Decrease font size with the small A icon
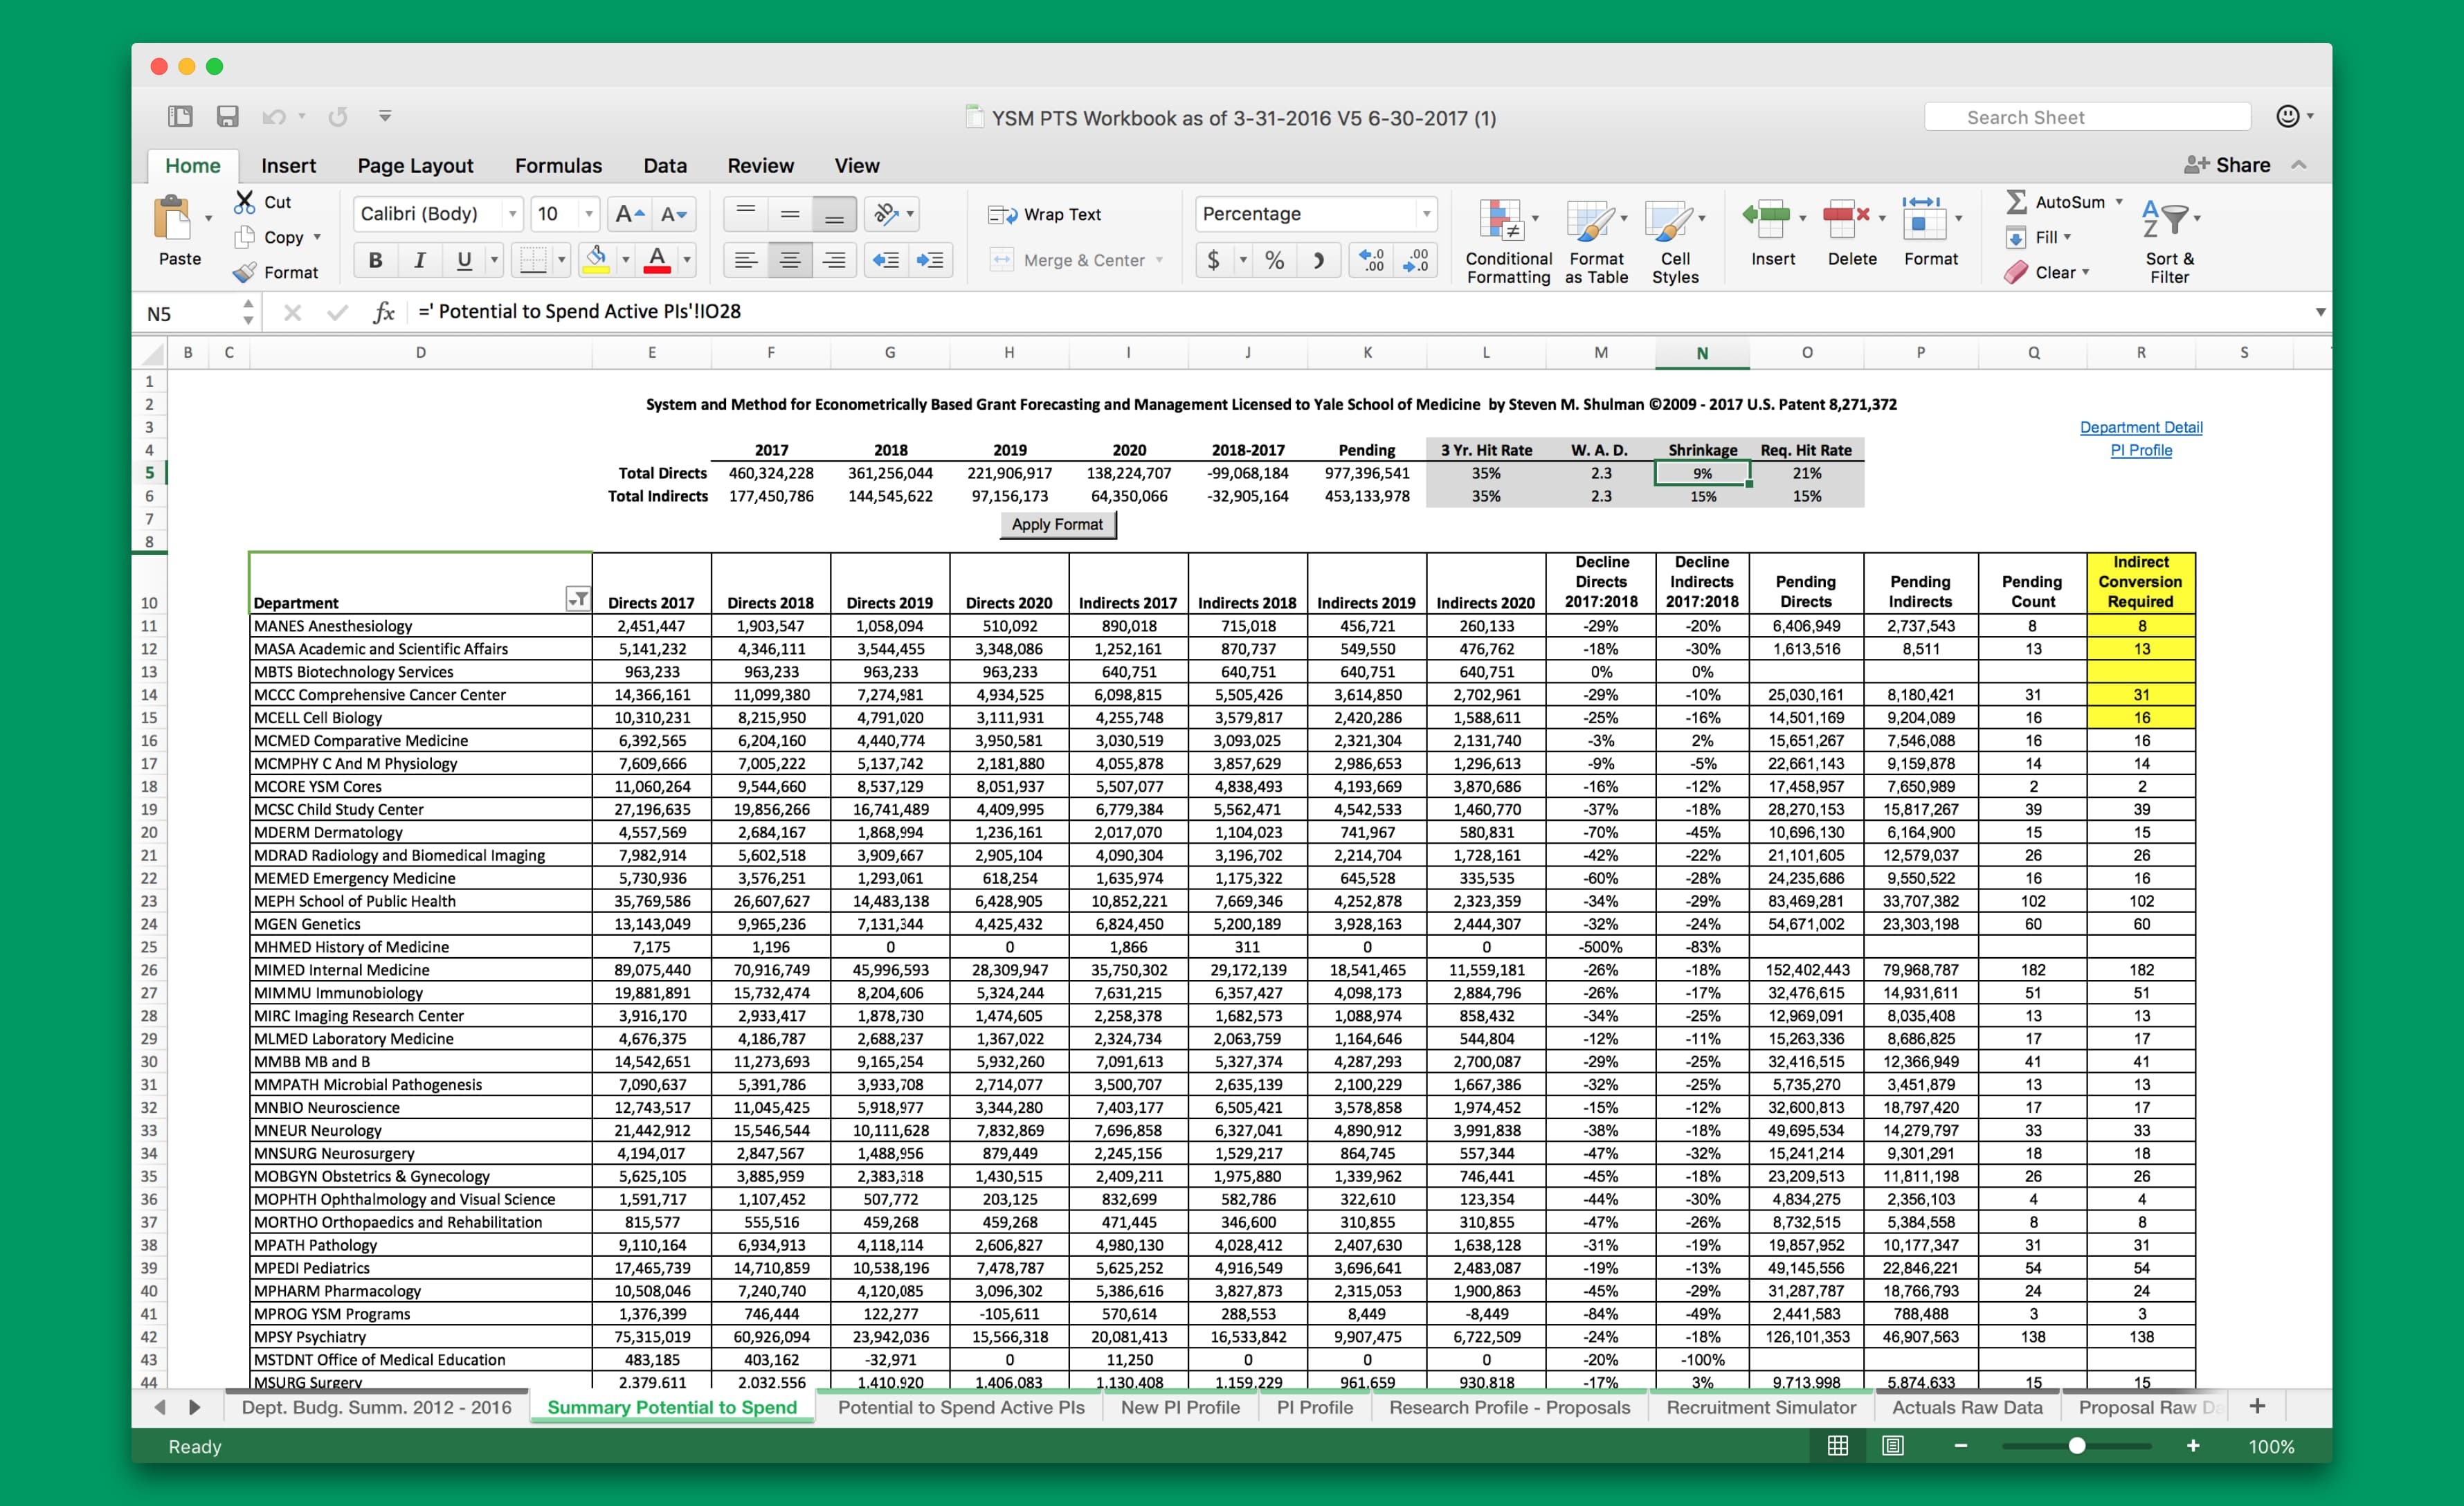The image size is (2464, 1506). point(673,214)
